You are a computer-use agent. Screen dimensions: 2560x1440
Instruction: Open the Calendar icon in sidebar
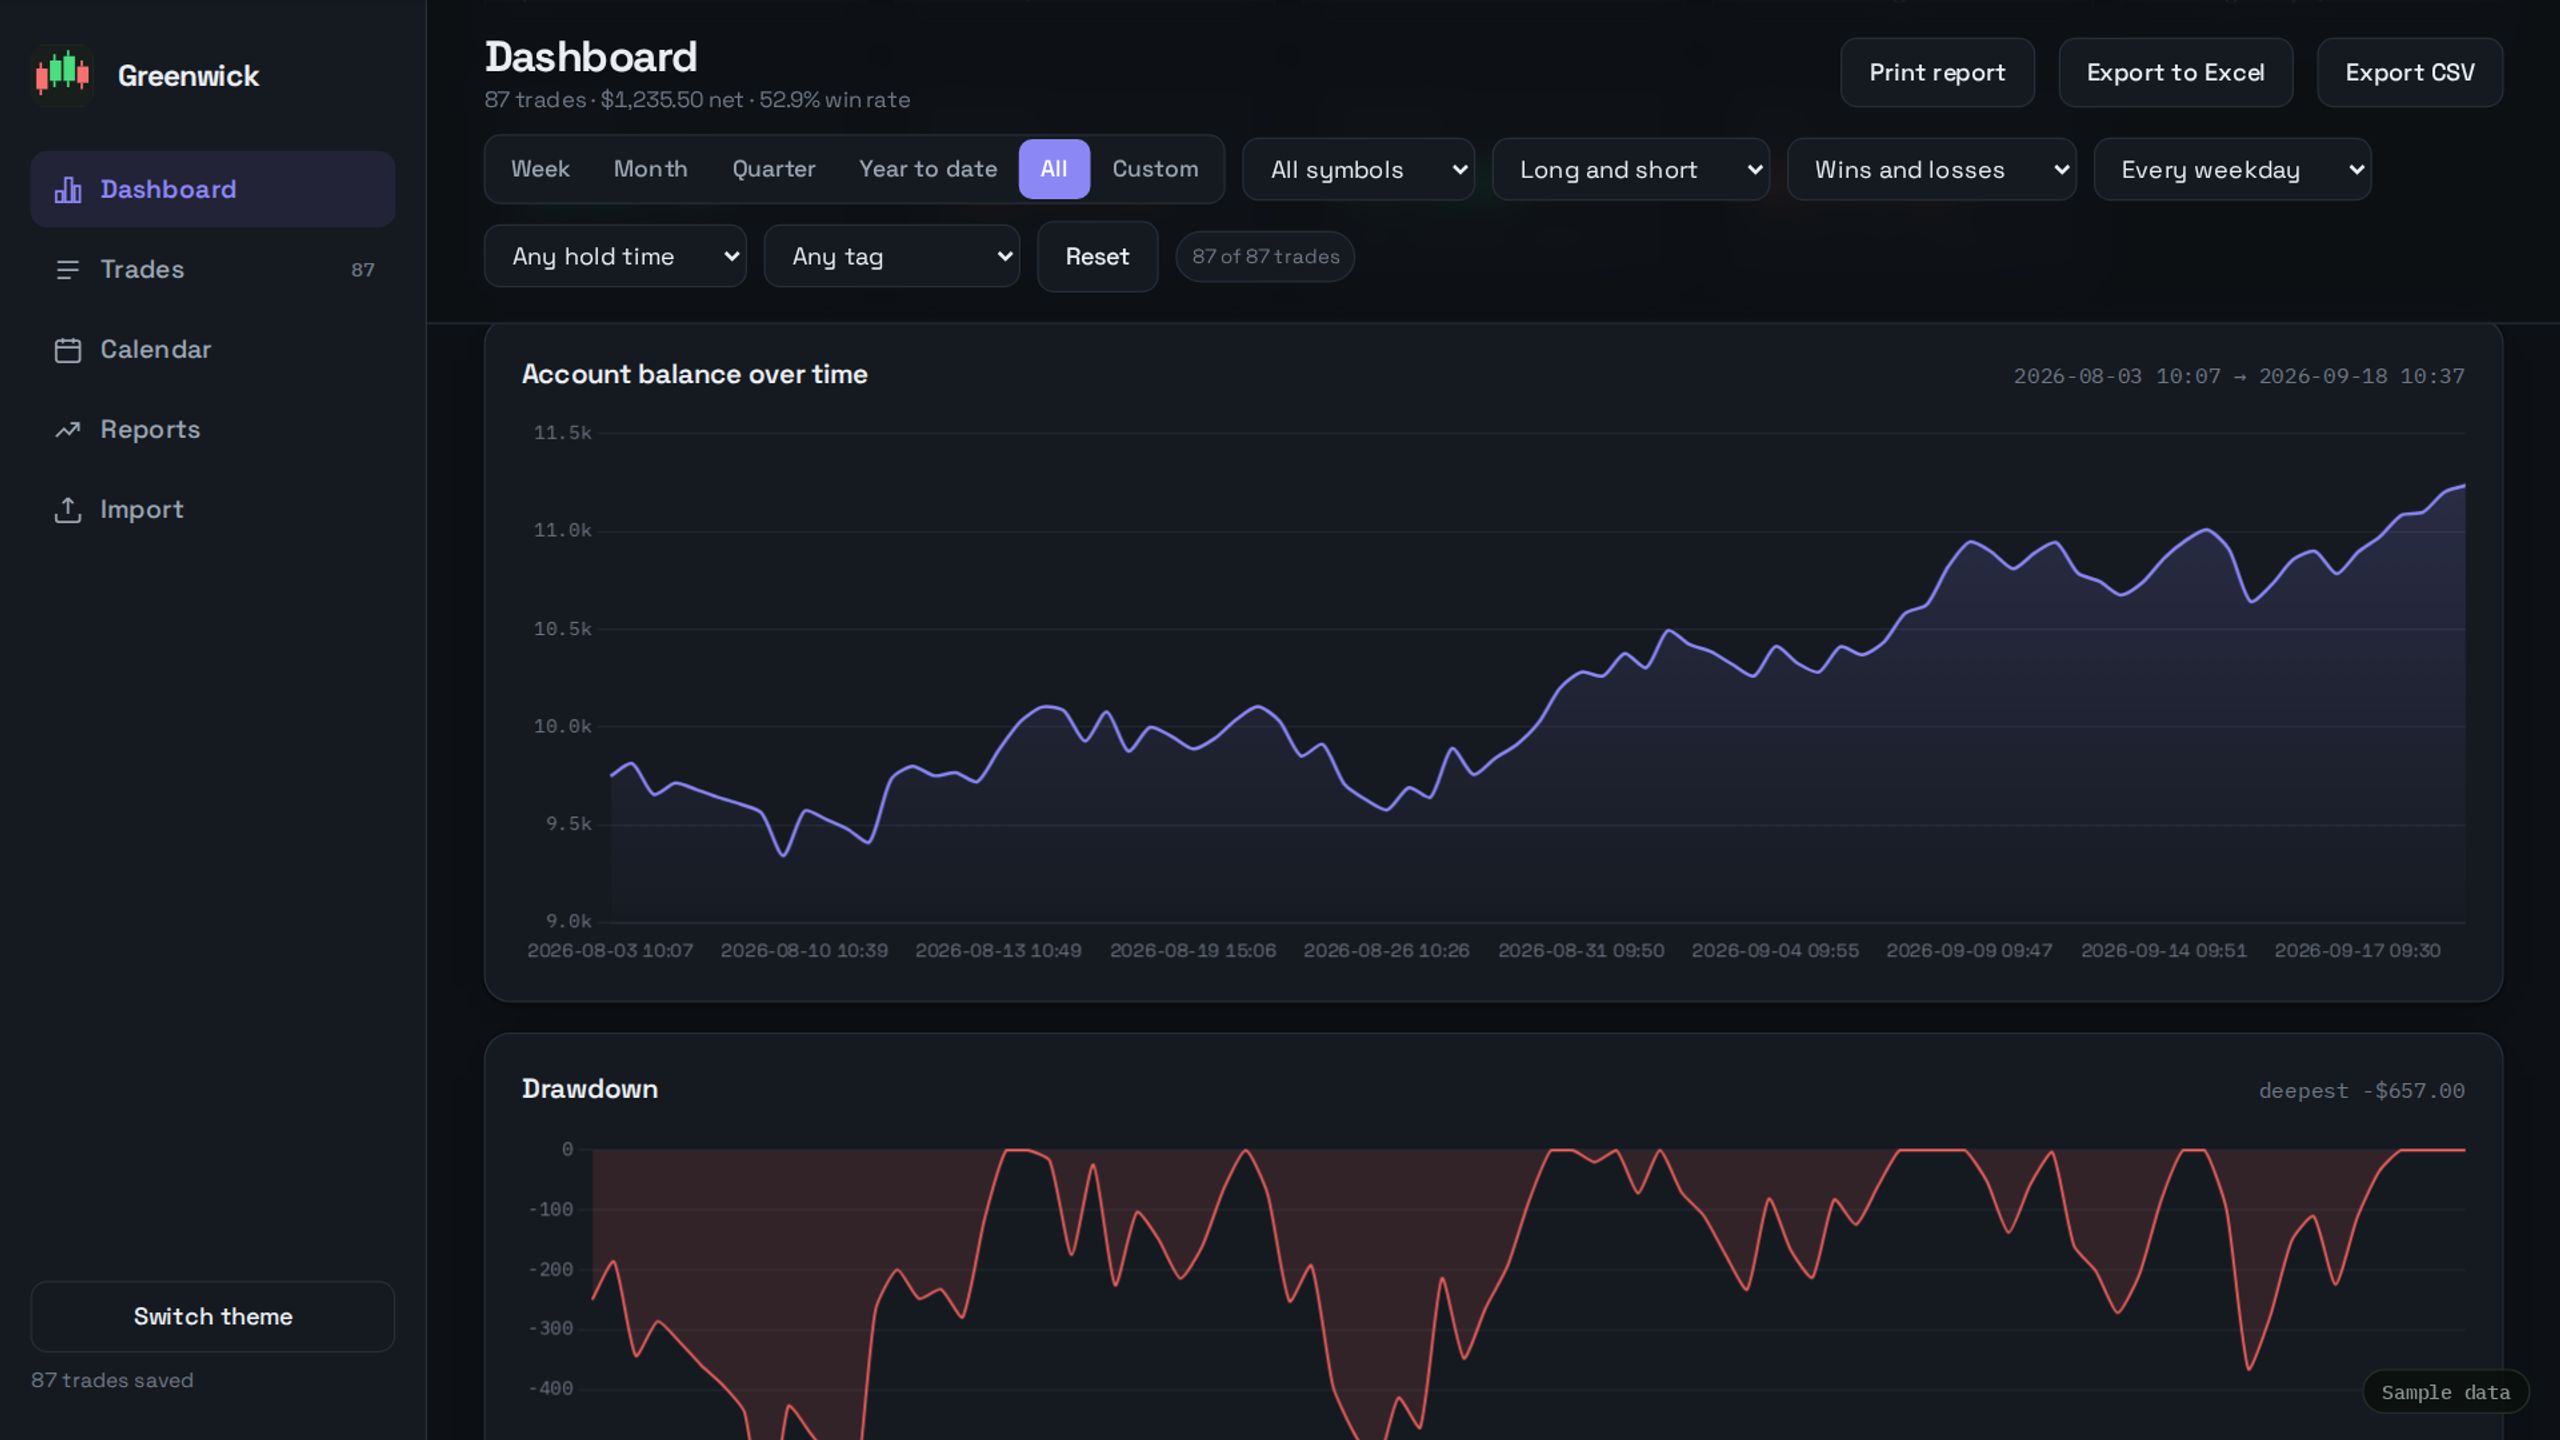[x=68, y=350]
